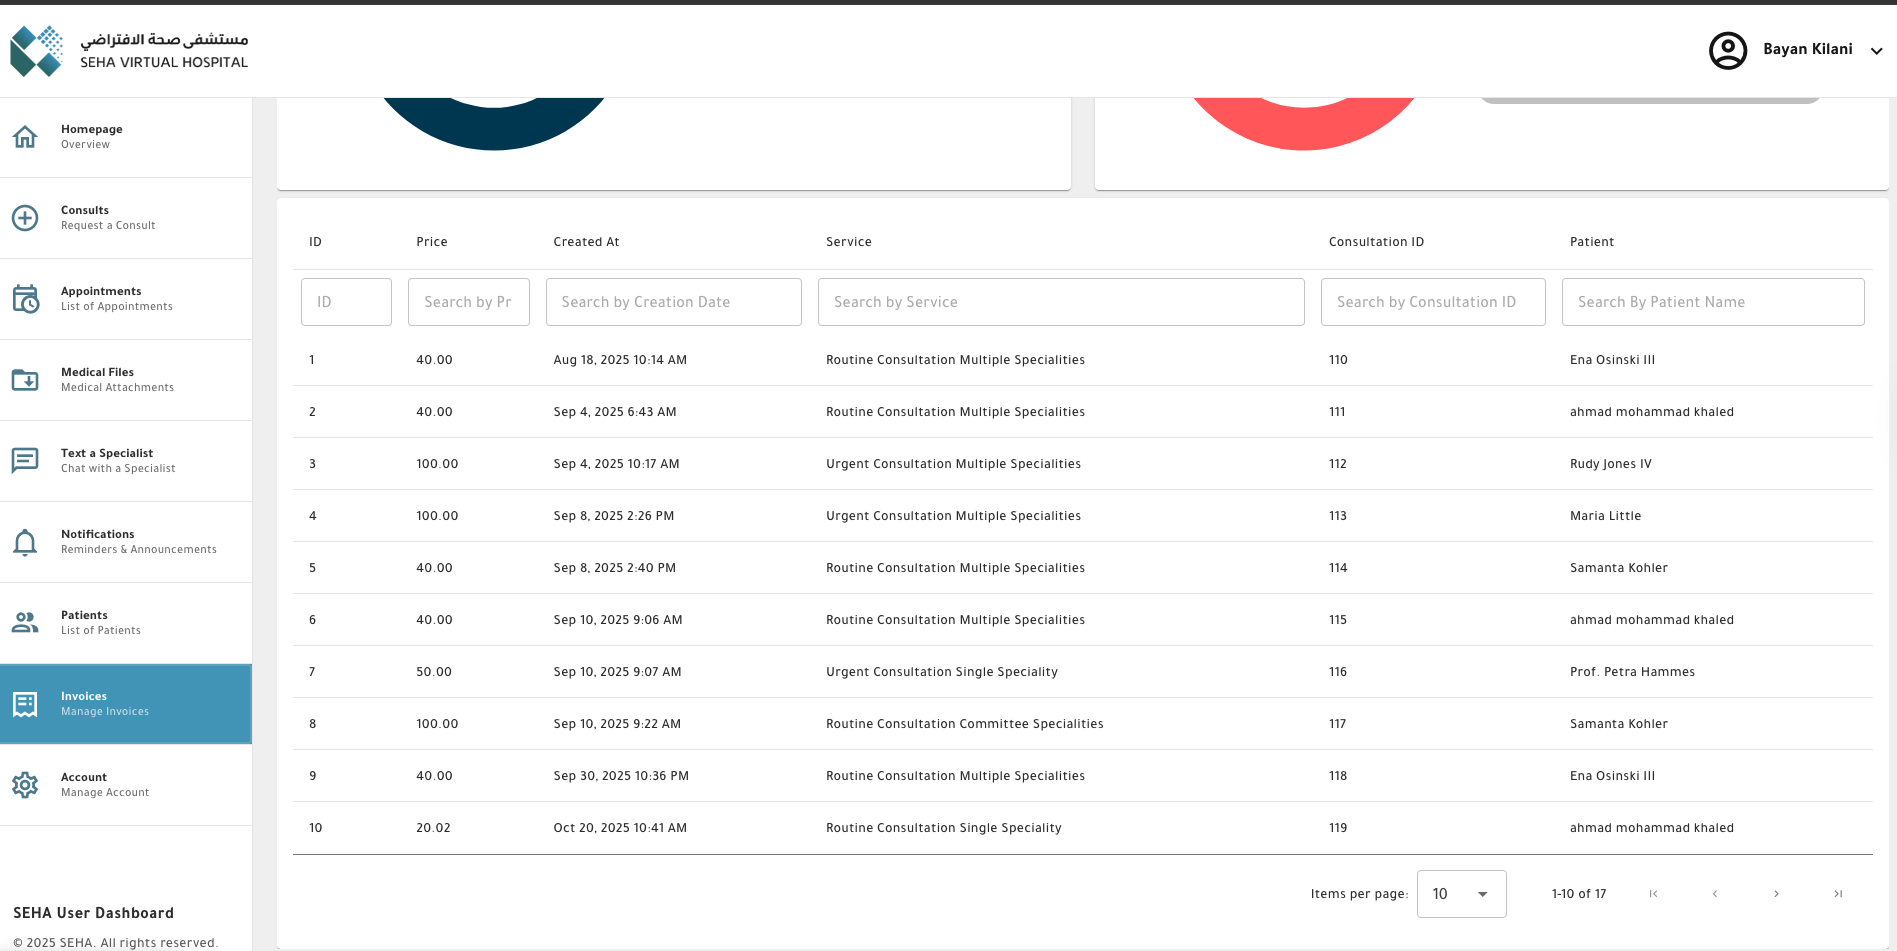Open Appointments calendar icon in sidebar

pos(25,299)
